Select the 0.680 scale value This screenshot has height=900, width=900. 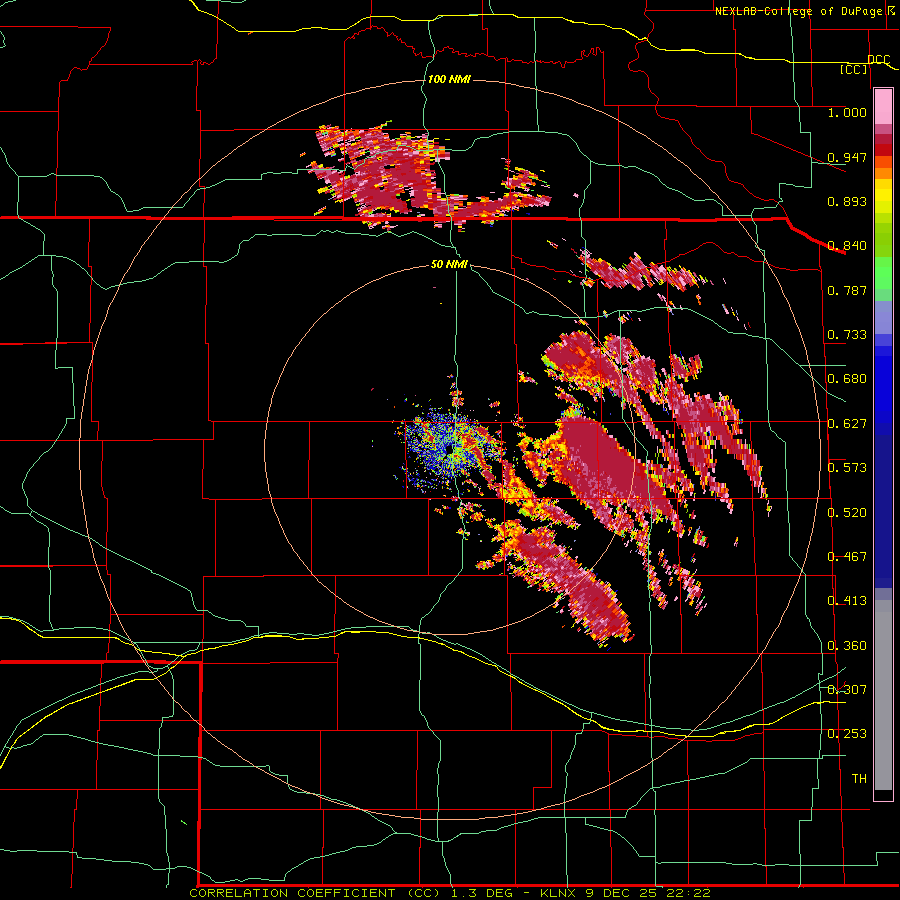(x=847, y=379)
